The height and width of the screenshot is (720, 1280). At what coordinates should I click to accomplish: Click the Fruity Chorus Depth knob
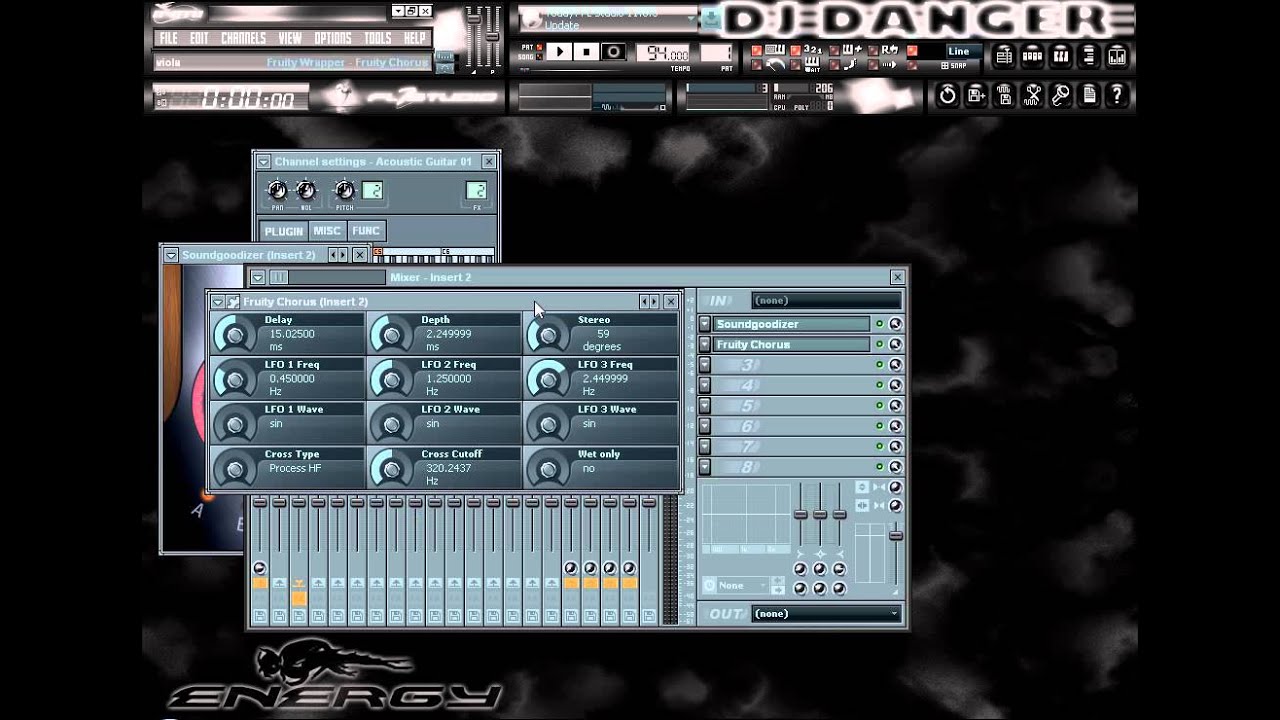click(391, 335)
